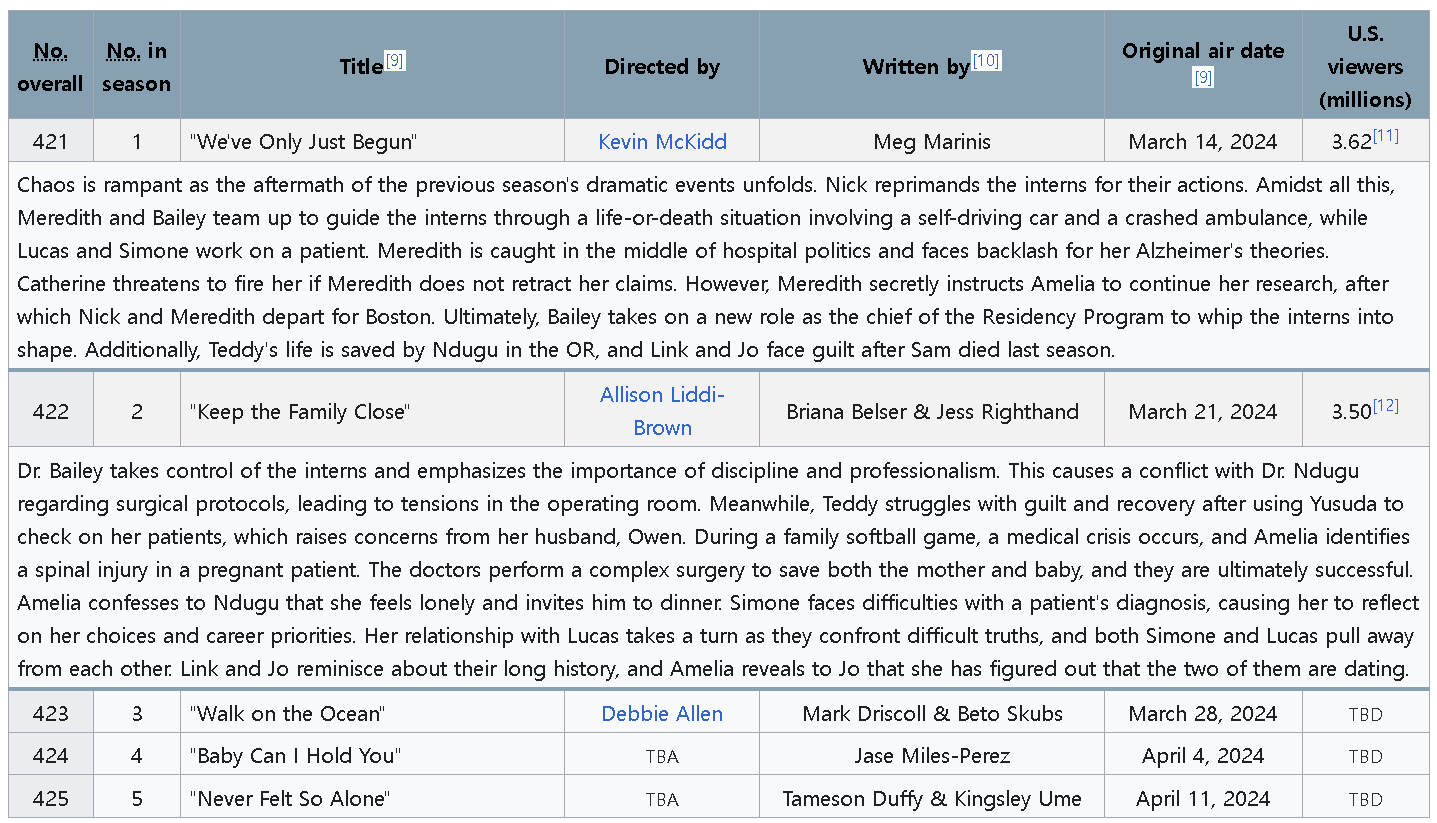Viewport: 1437px width, 823px height.
Task: Click reference [9] under Original air date
Action: 1203,78
